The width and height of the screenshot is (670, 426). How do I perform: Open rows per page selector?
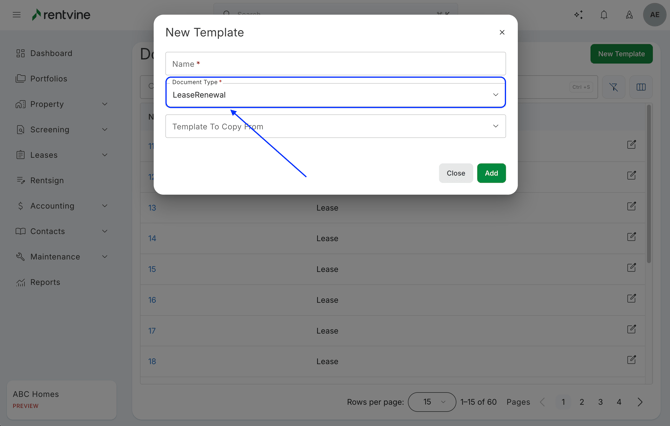click(432, 402)
